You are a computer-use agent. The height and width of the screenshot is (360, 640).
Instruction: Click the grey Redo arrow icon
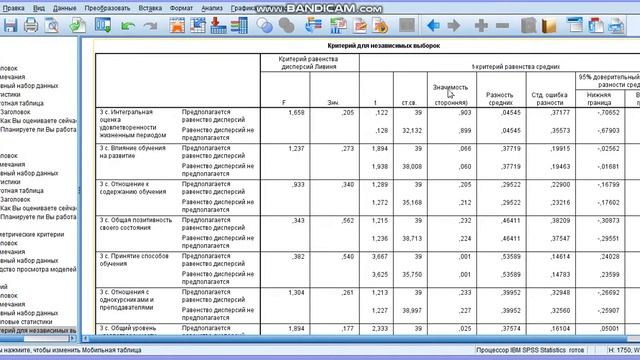(x=151, y=26)
